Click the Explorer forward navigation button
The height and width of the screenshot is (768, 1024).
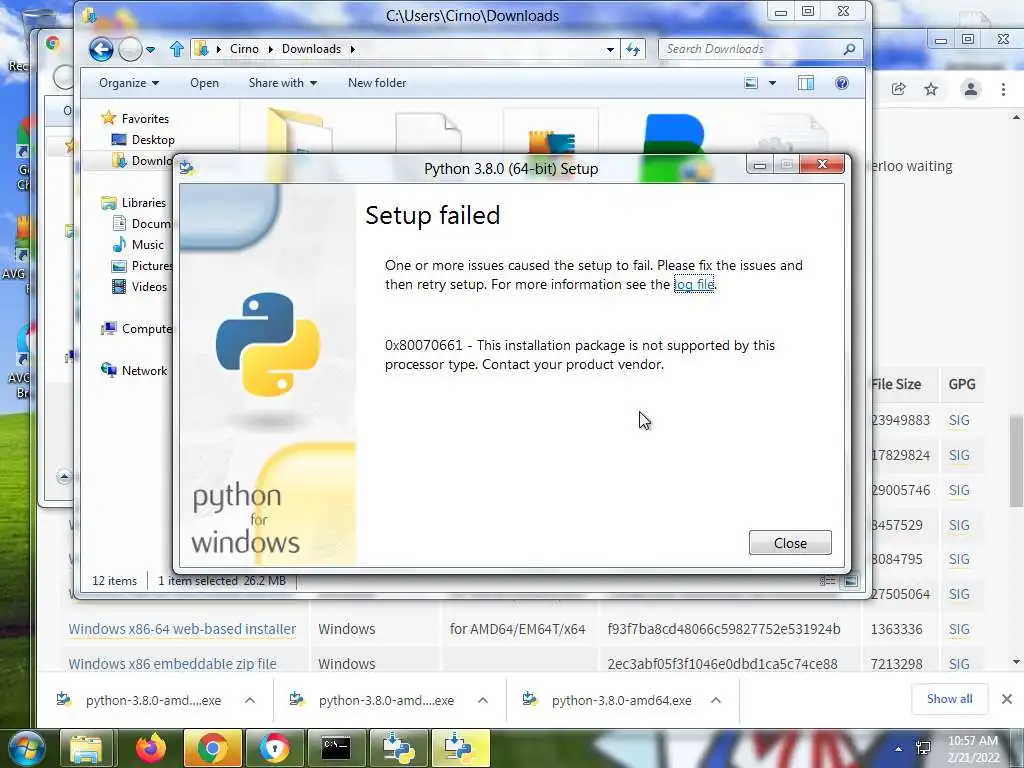tap(130, 49)
